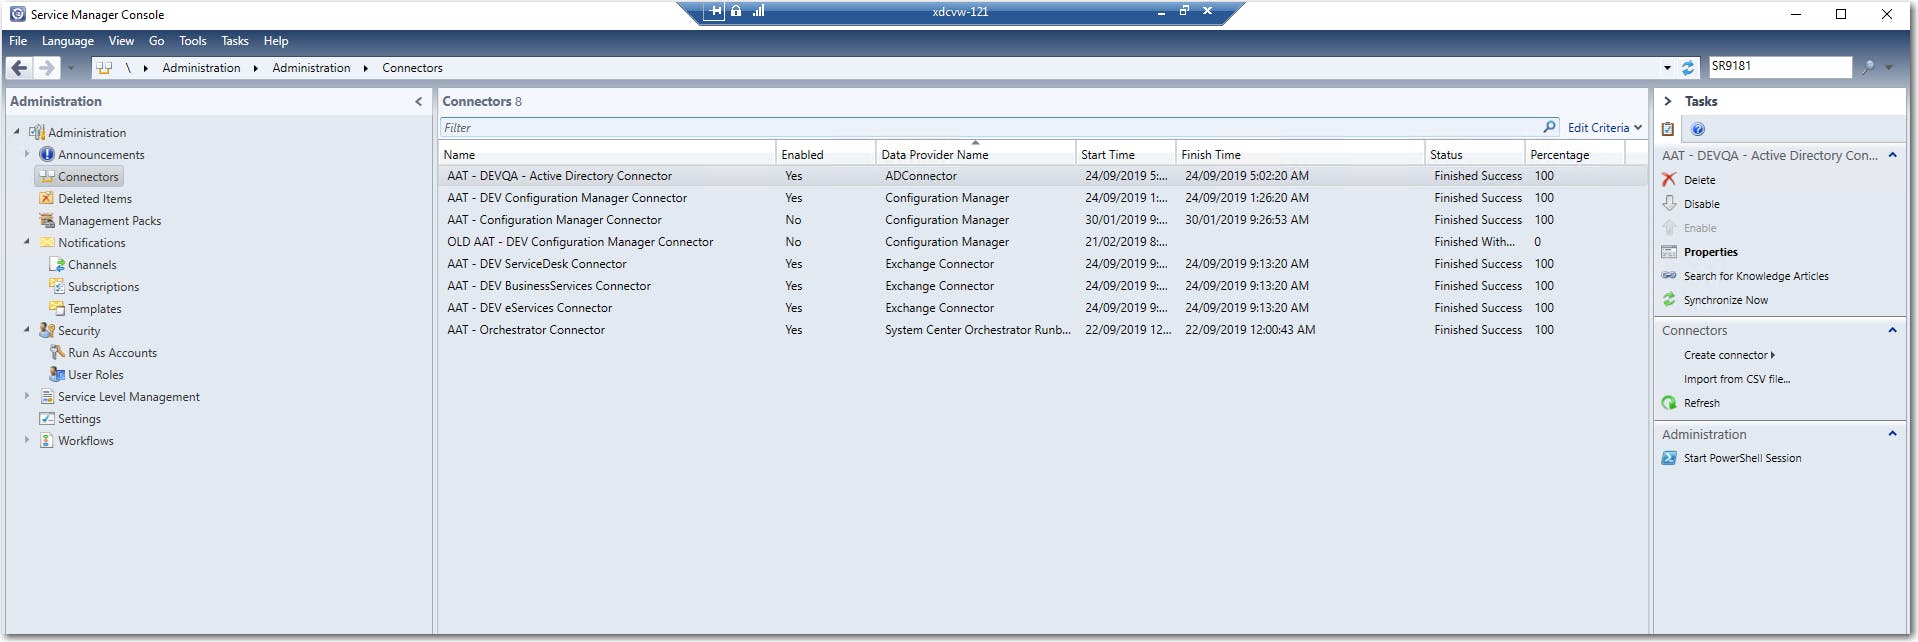The height and width of the screenshot is (642, 1918).
Task: Click the Workflows icon in tree
Action: pyautogui.click(x=47, y=440)
